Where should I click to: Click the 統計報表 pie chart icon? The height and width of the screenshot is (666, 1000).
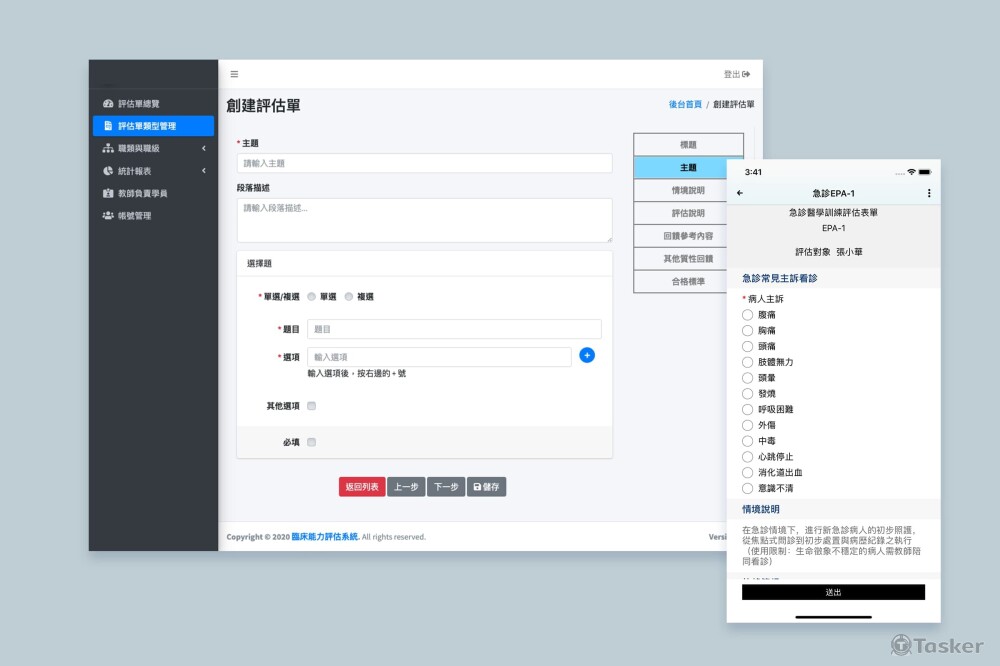[107, 170]
